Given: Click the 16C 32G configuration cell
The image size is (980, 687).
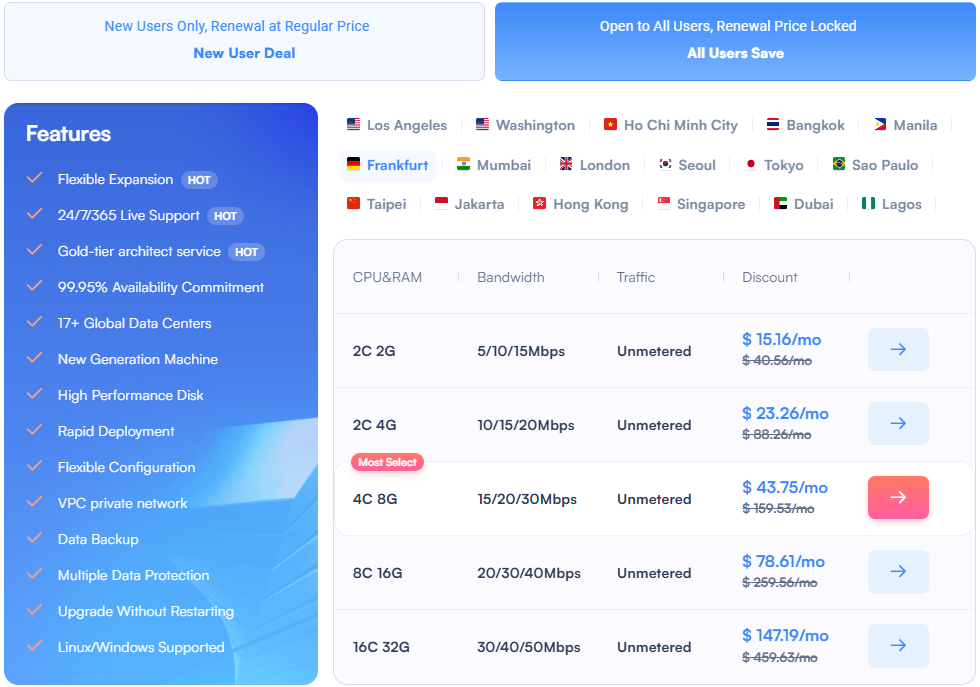Looking at the screenshot, I should pos(381,647).
